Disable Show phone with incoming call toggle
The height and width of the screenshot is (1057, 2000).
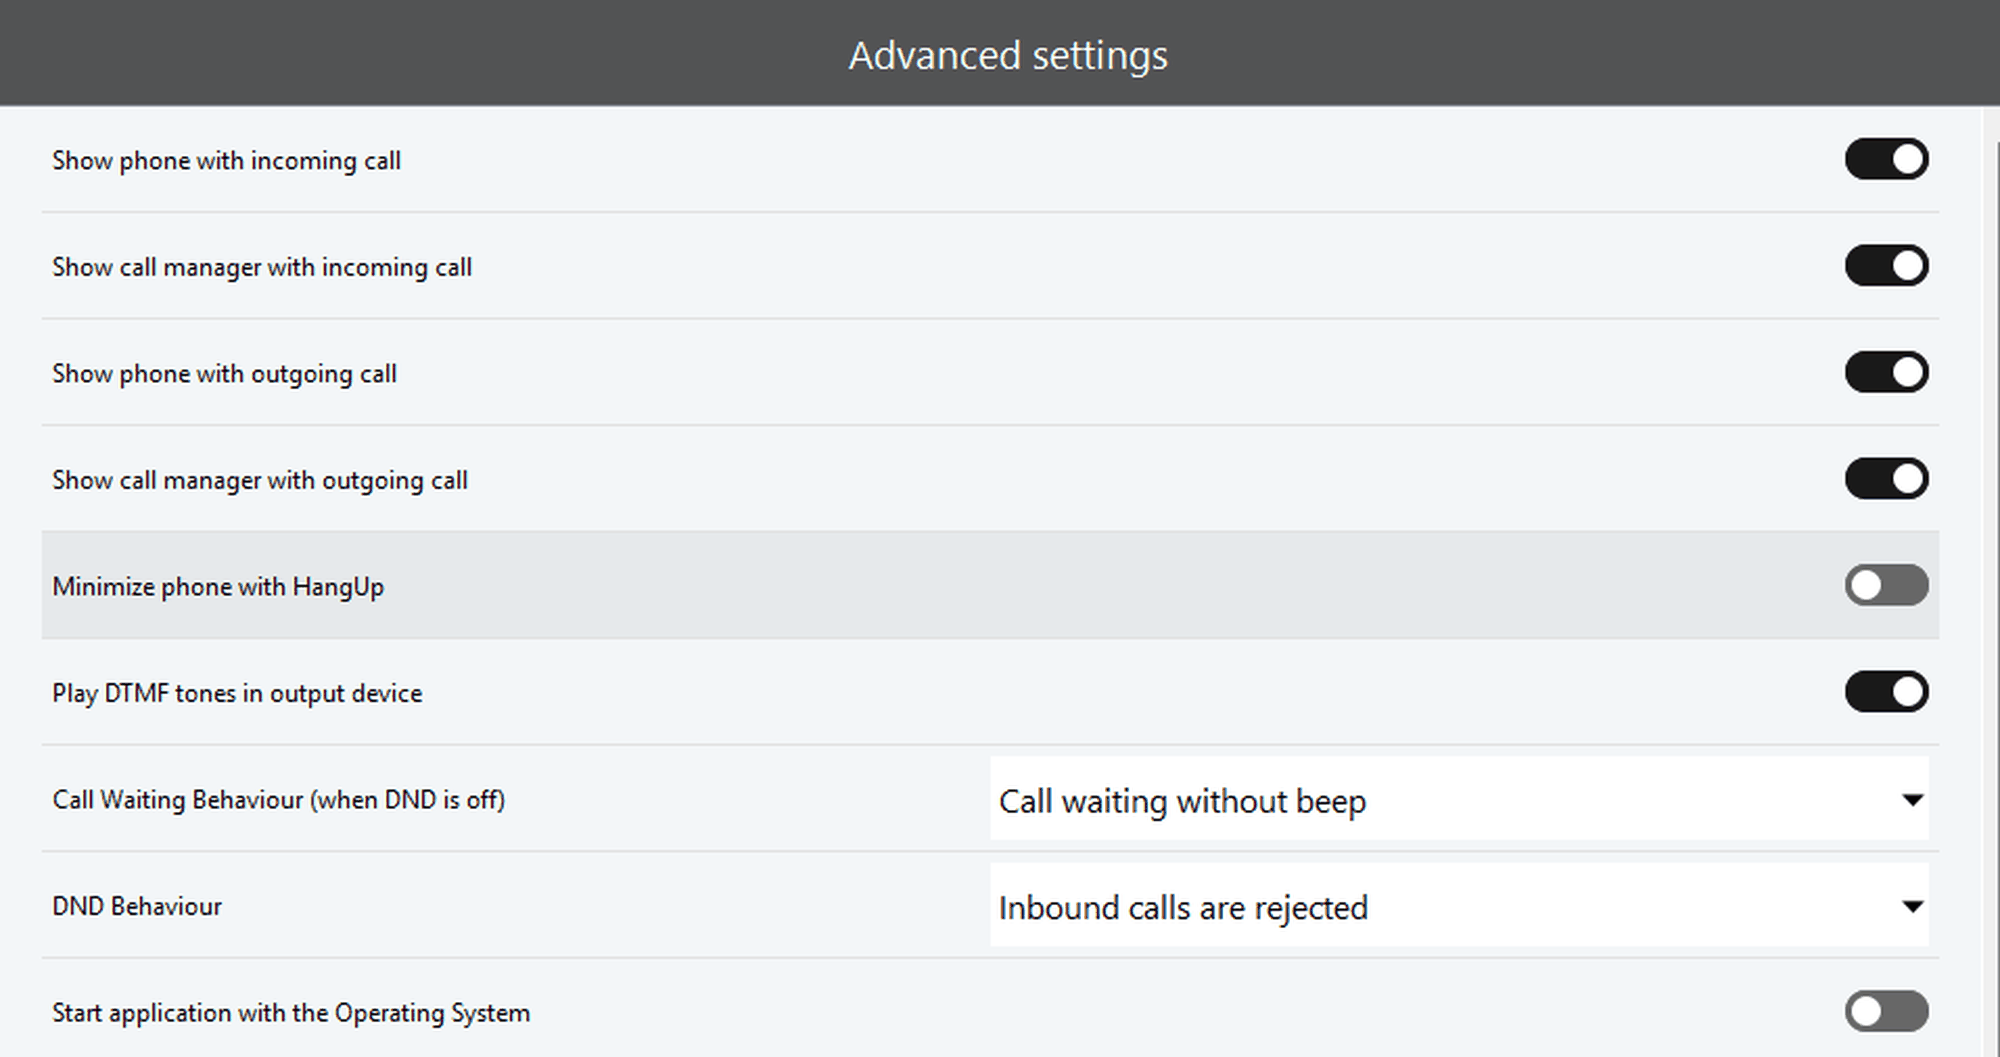(1886, 160)
